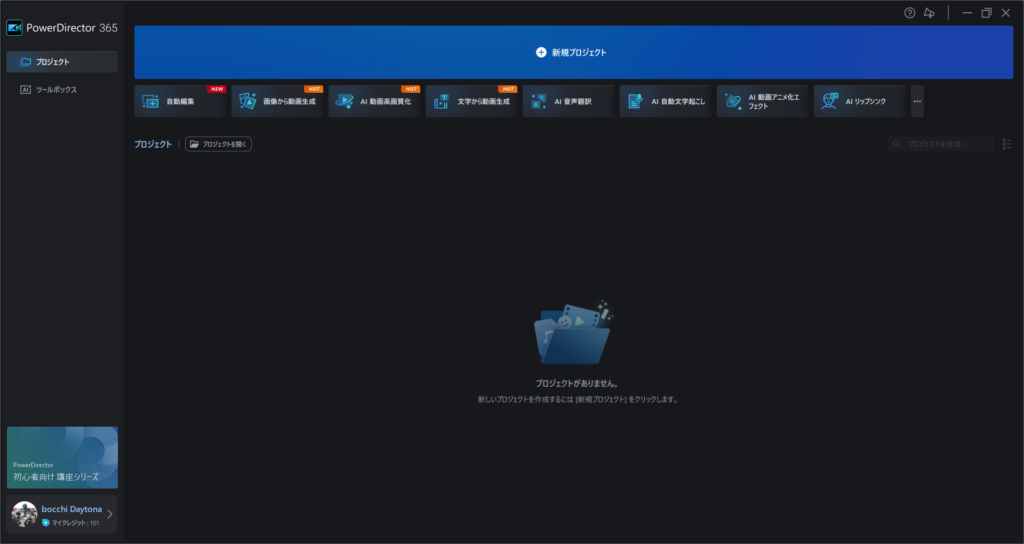Click the notifications megaphone icon

(929, 13)
